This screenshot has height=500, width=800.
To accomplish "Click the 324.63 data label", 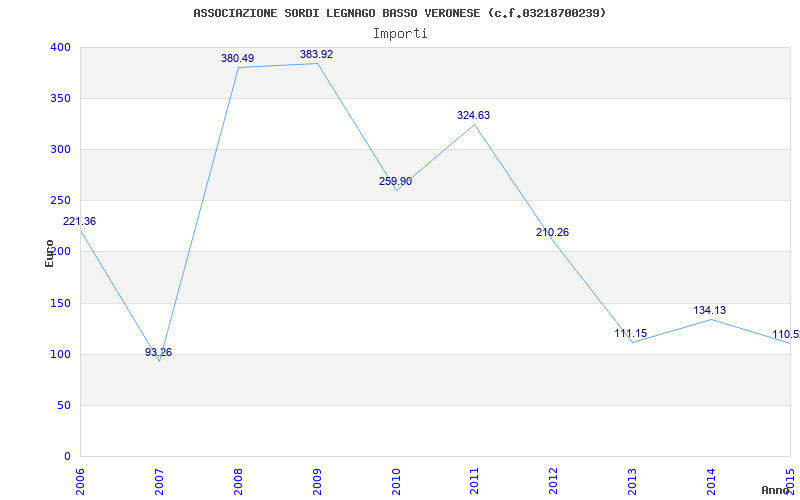I will (x=473, y=115).
